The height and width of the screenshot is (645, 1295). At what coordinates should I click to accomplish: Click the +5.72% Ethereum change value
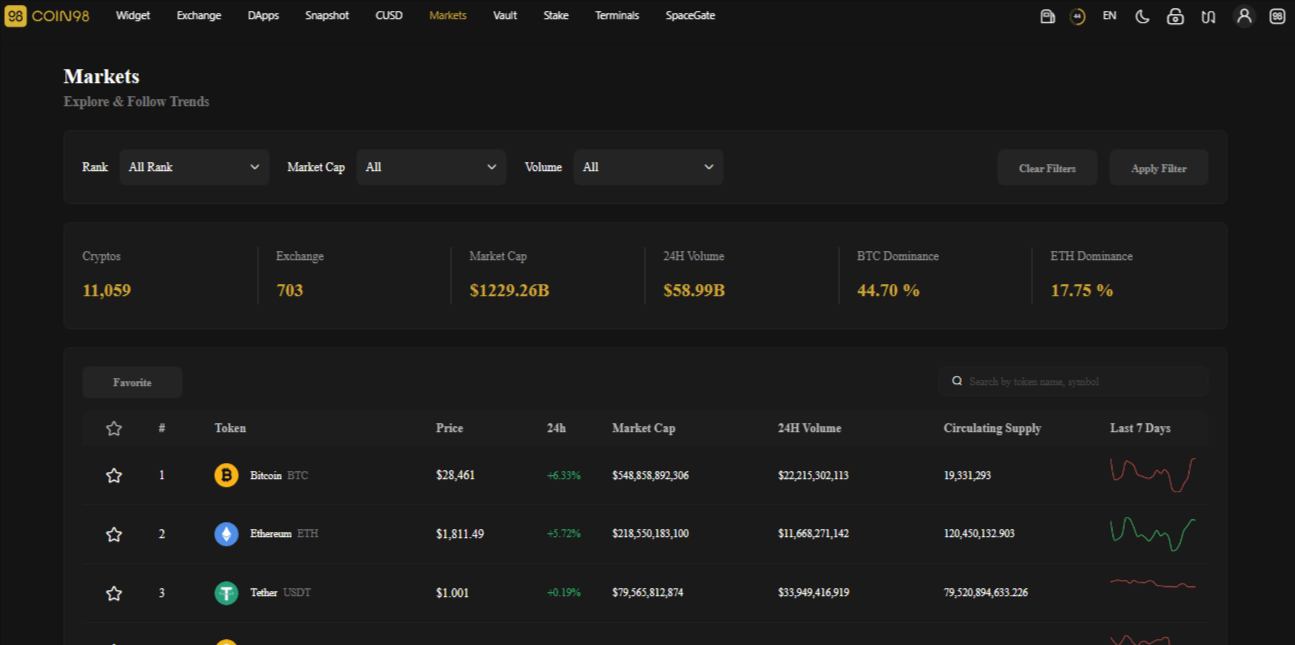[x=564, y=534]
